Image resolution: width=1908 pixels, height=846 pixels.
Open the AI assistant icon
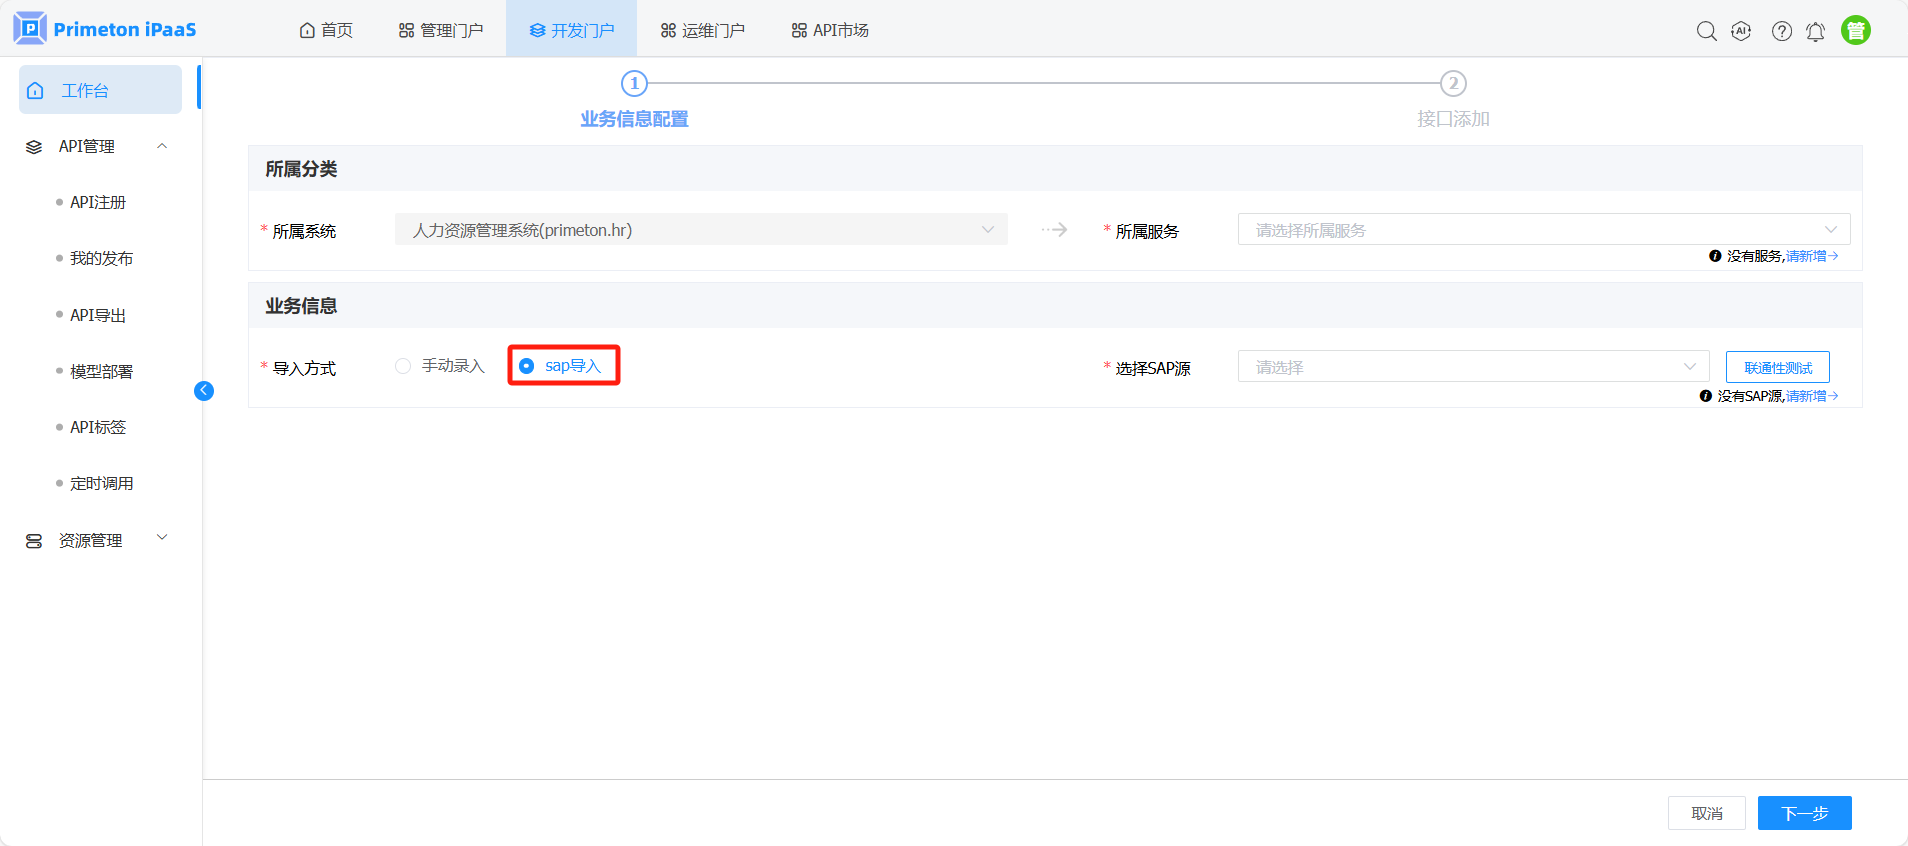[1741, 31]
